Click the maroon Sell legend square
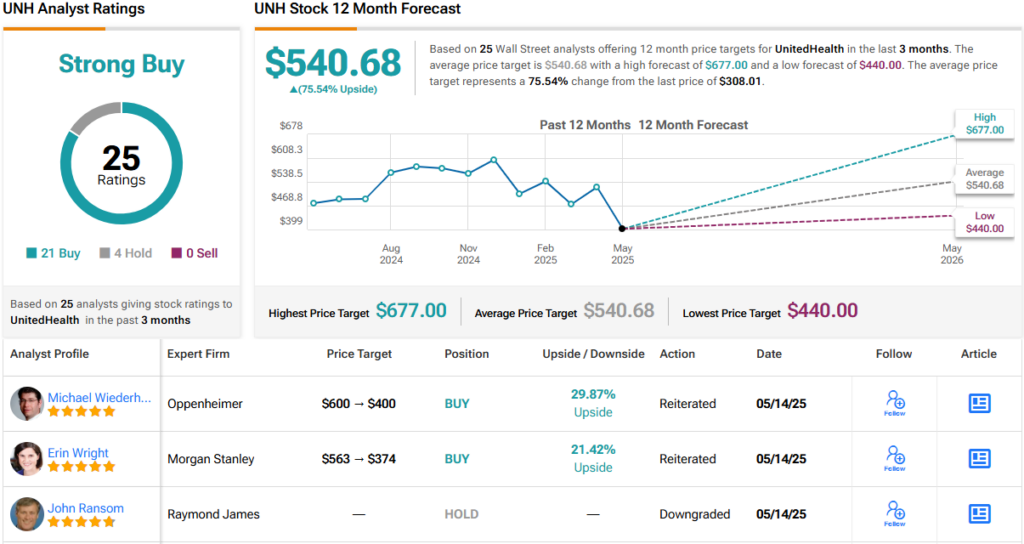The height and width of the screenshot is (544, 1024). tap(177, 253)
